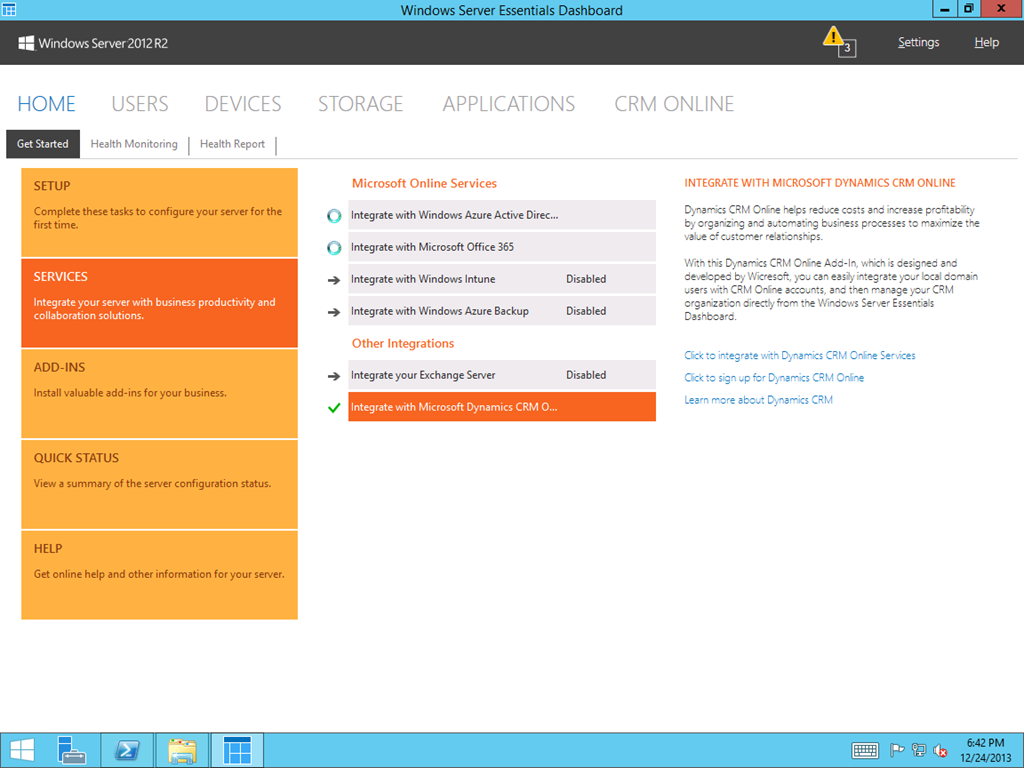Launch PowerShell from the taskbar
This screenshot has width=1024, height=768.
pyautogui.click(x=127, y=750)
